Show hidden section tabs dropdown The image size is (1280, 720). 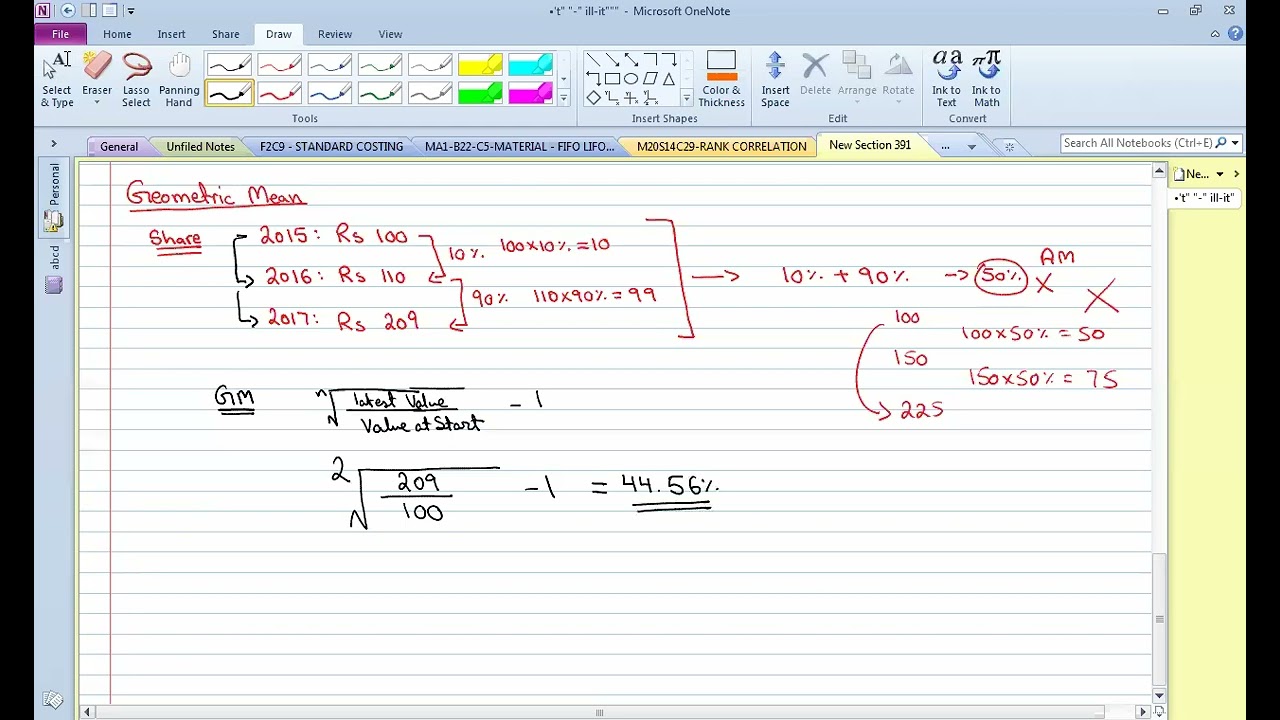pyautogui.click(x=971, y=146)
